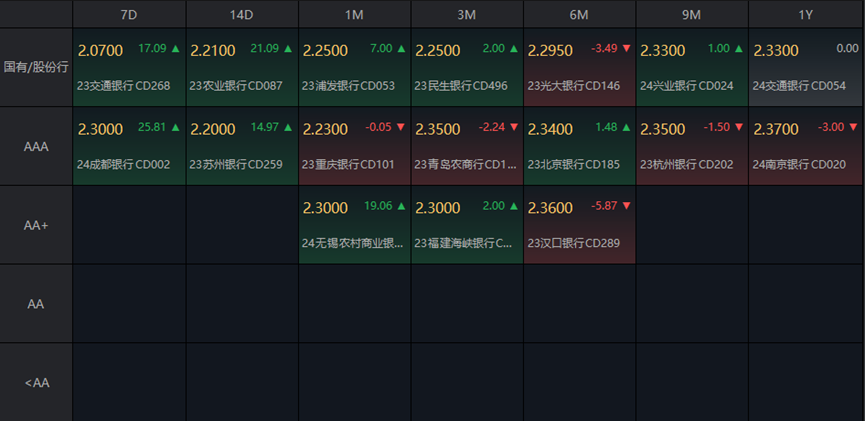Click the red down arrow beside -3.00
Screen dimensions: 865x421
[x=851, y=127]
